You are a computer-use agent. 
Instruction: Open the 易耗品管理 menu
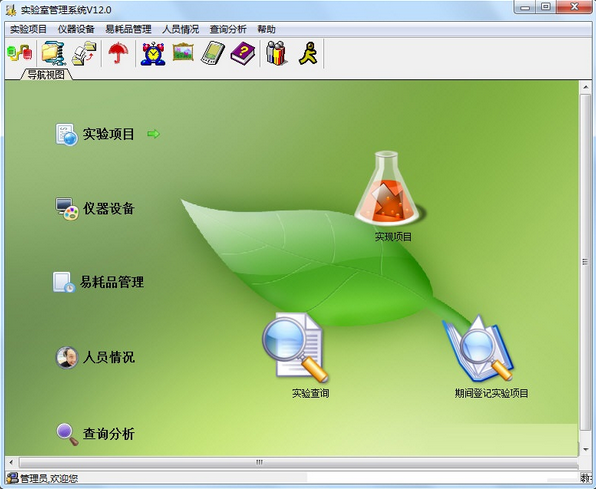(x=128, y=29)
